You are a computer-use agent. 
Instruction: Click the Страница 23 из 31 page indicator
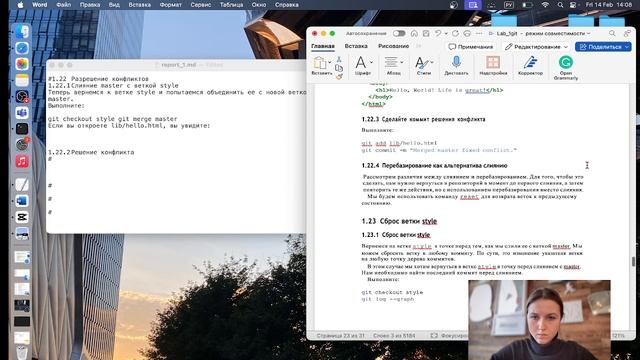340,336
